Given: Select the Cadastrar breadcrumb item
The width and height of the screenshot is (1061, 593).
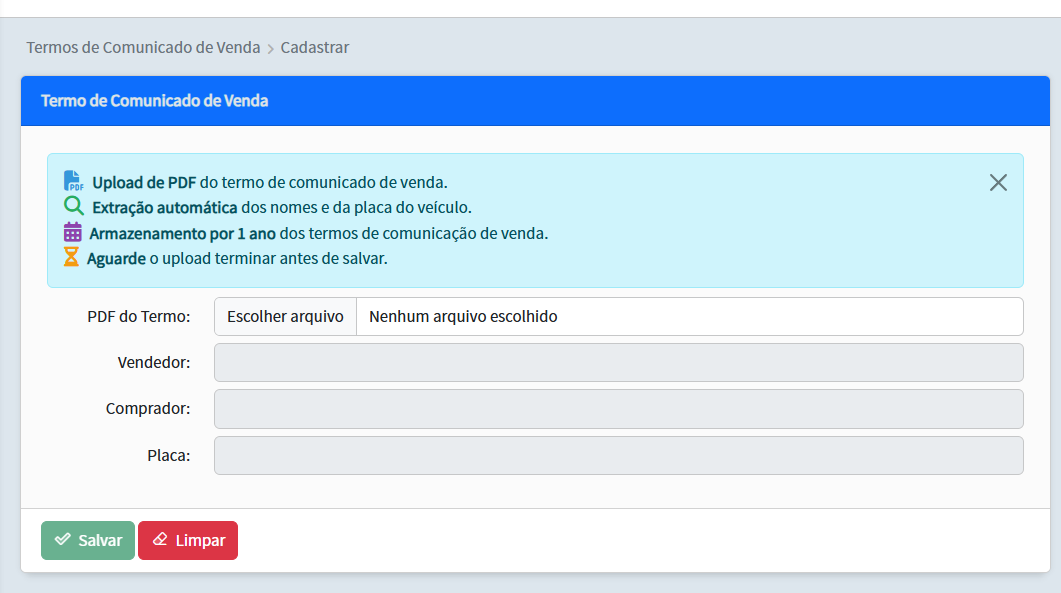Looking at the screenshot, I should tap(314, 47).
